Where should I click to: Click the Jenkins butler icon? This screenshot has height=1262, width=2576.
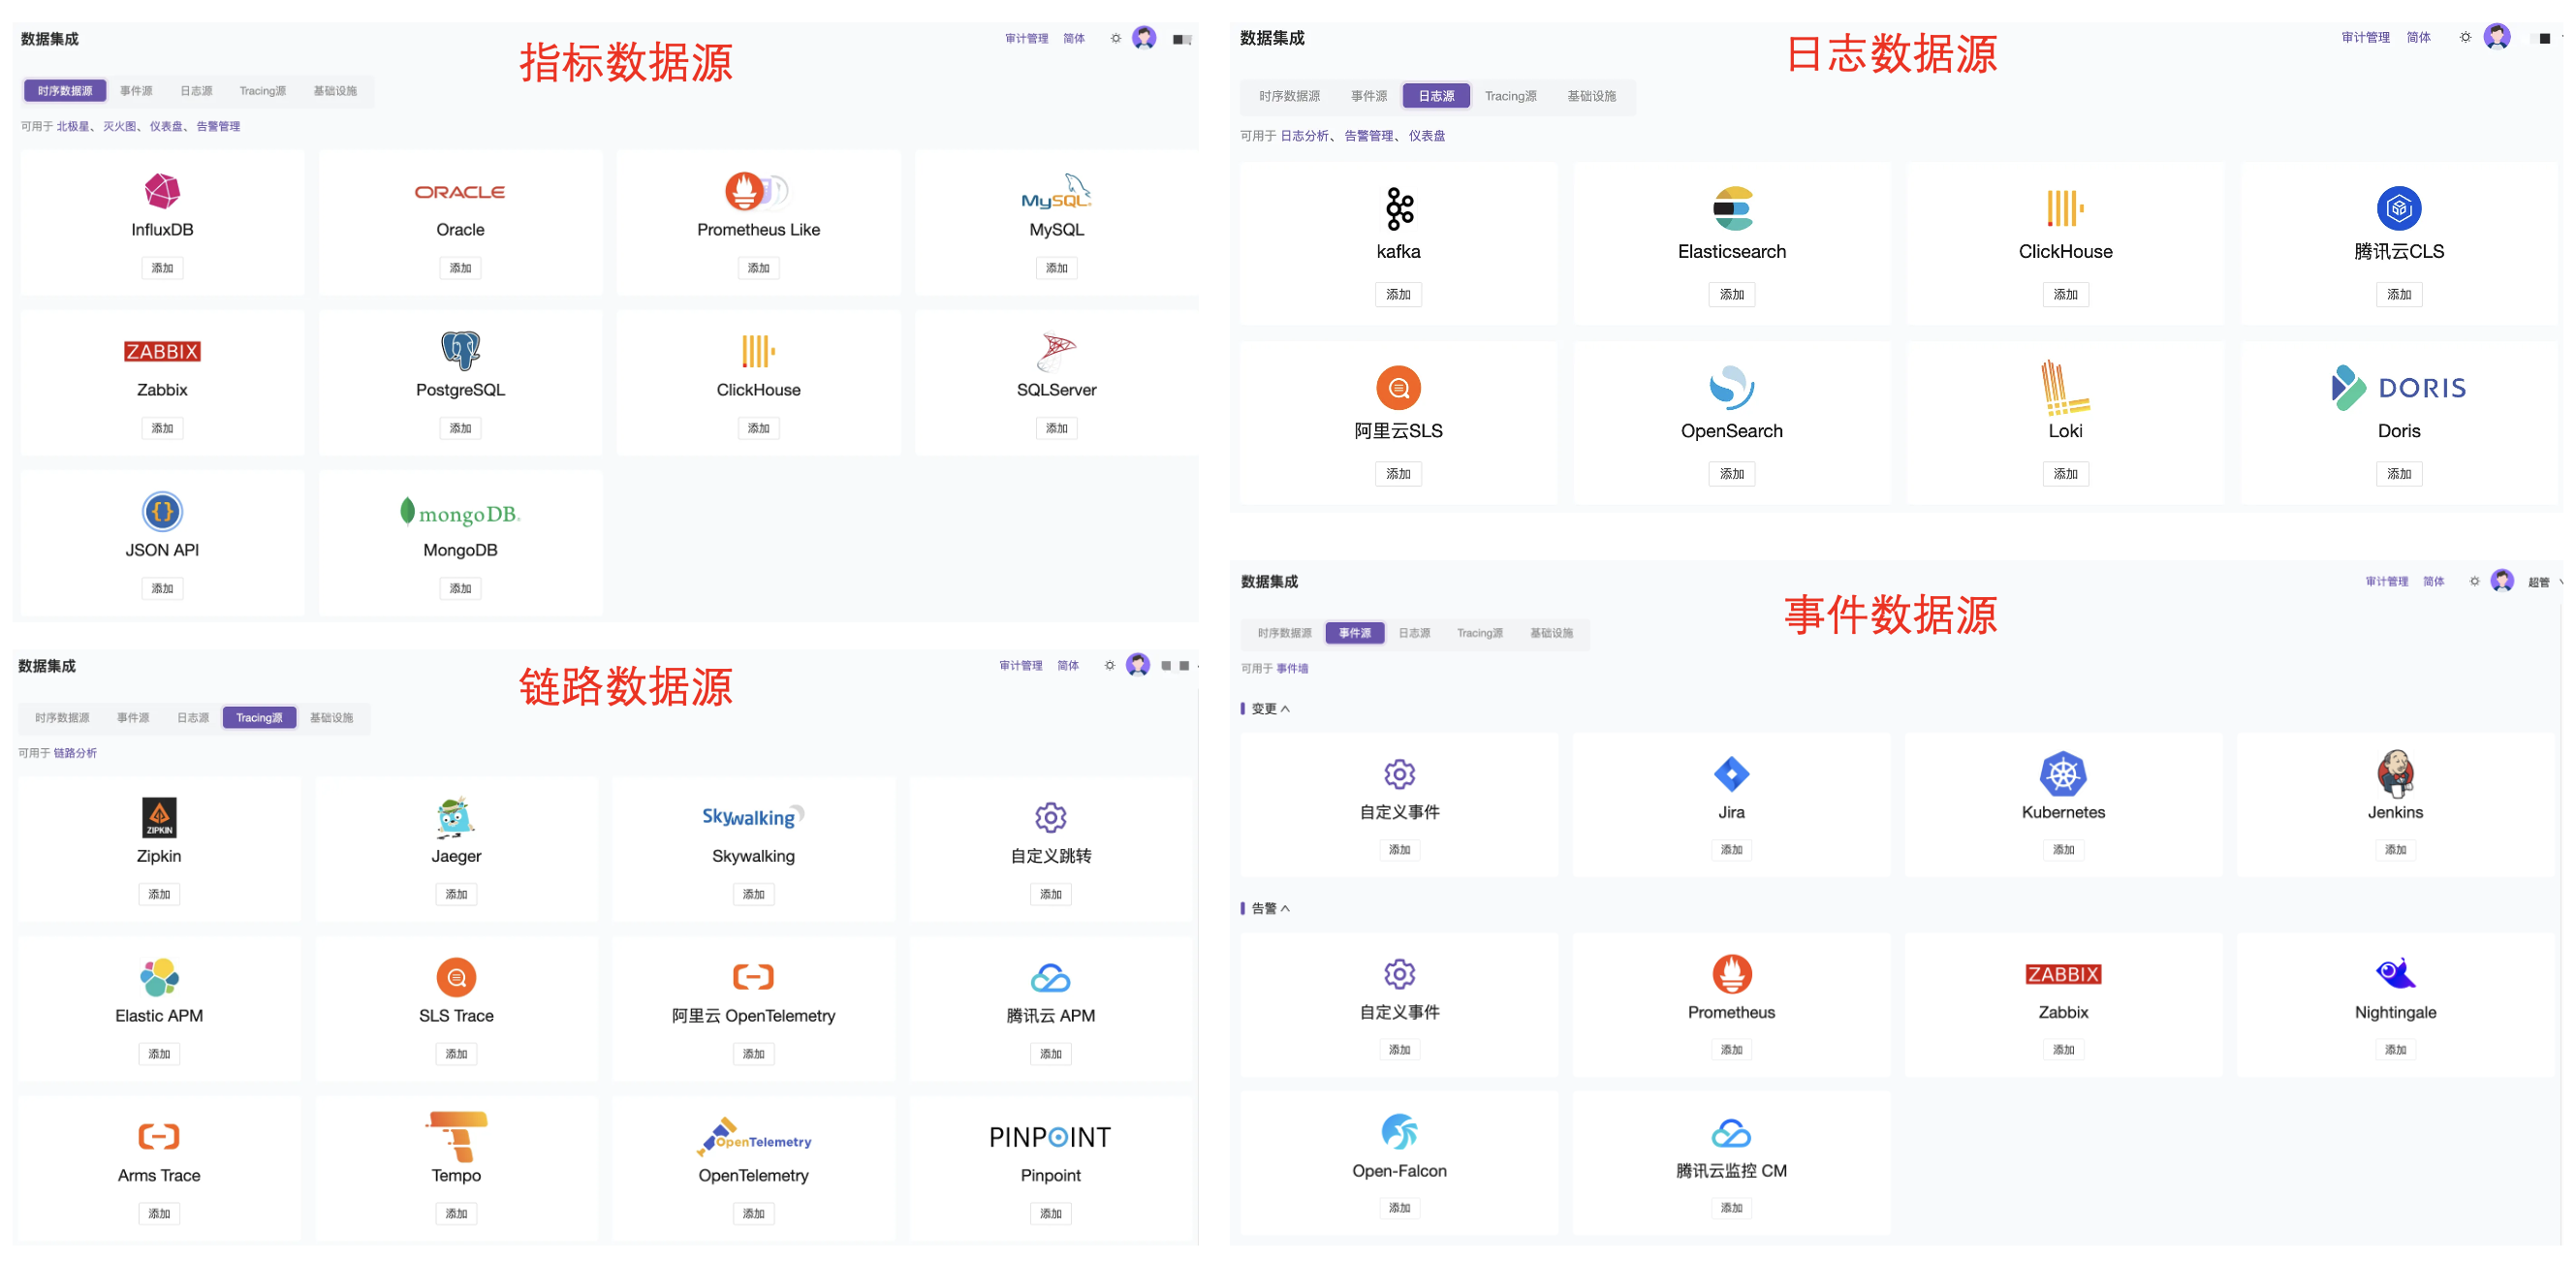pos(2395,773)
